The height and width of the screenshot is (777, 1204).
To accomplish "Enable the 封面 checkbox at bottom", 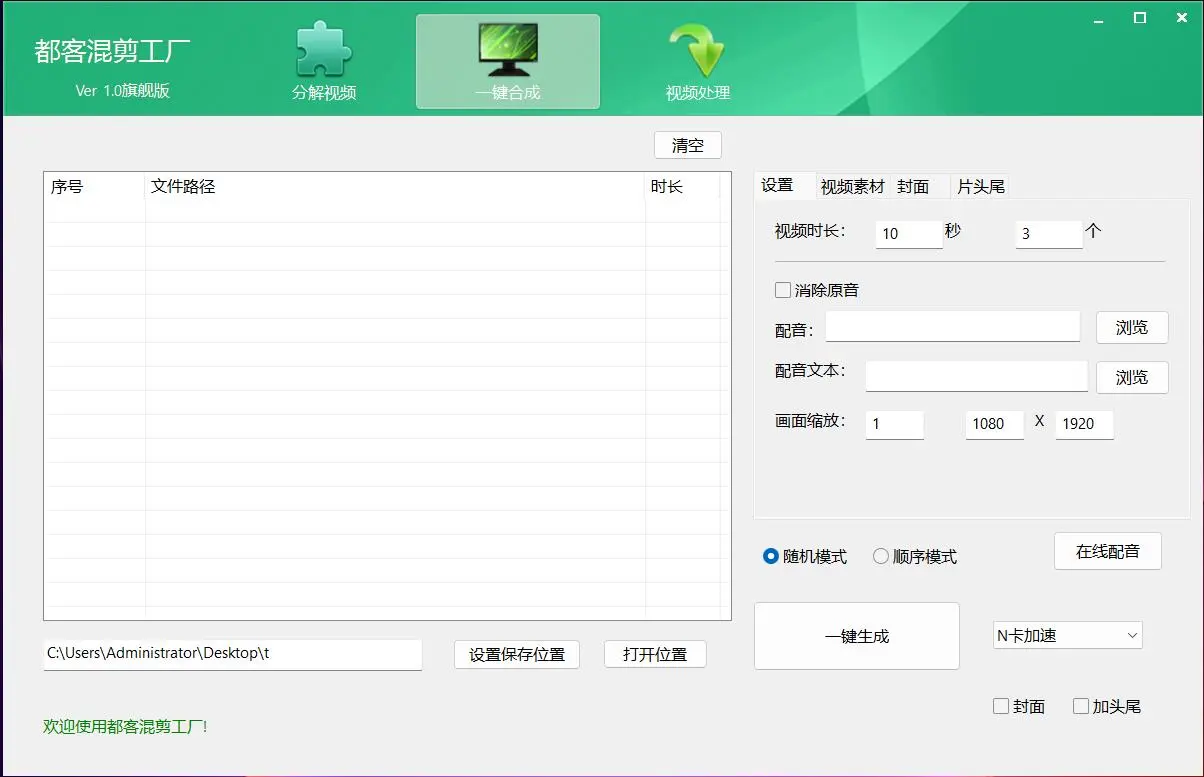I will [x=1001, y=706].
